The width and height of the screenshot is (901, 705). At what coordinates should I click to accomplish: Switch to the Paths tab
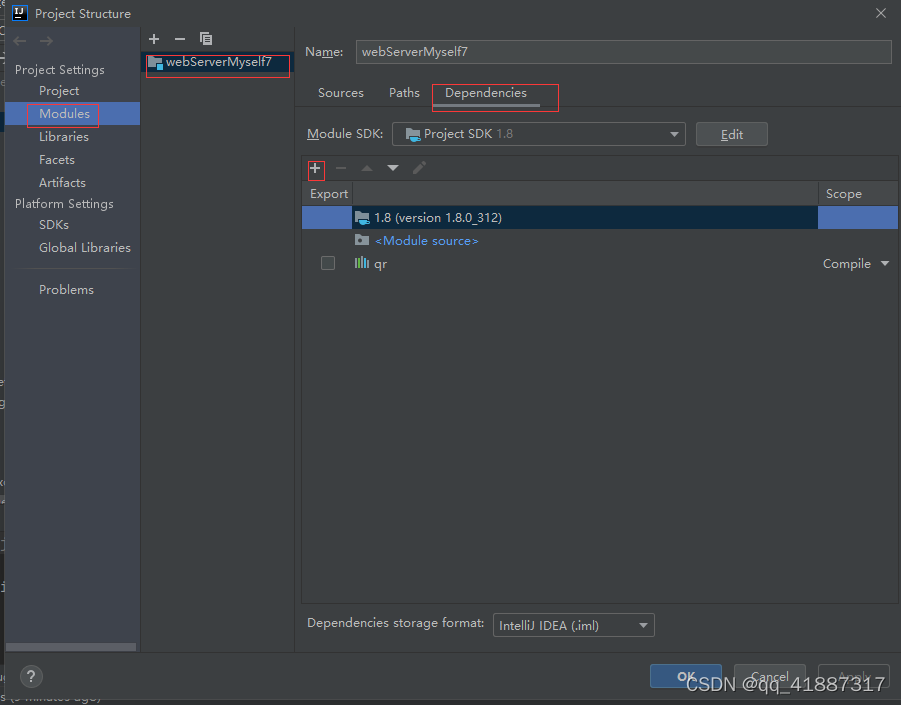(404, 93)
